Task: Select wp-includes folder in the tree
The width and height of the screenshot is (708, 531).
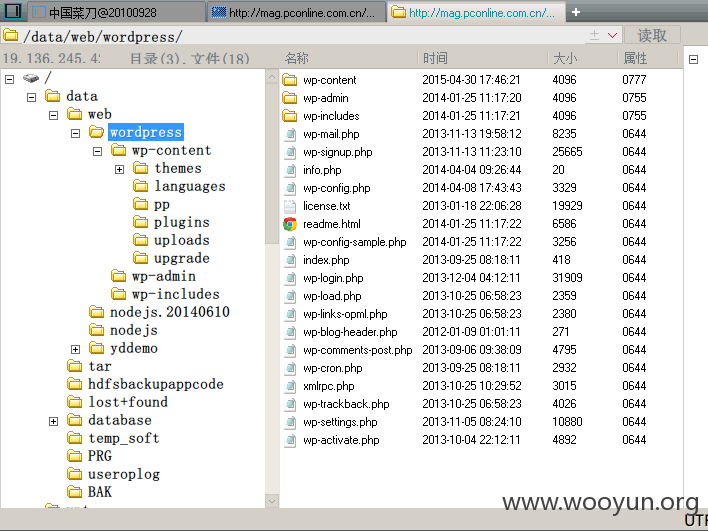Action: click(x=175, y=294)
